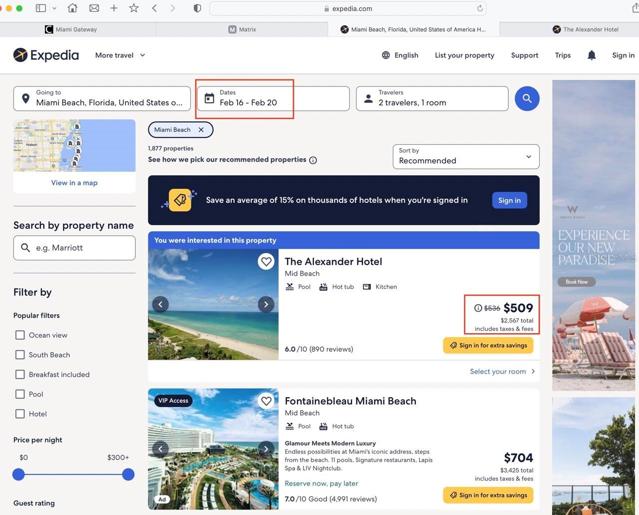Remove the Miami Beach filter chip
Viewport: 639px width, 515px height.
click(x=201, y=130)
